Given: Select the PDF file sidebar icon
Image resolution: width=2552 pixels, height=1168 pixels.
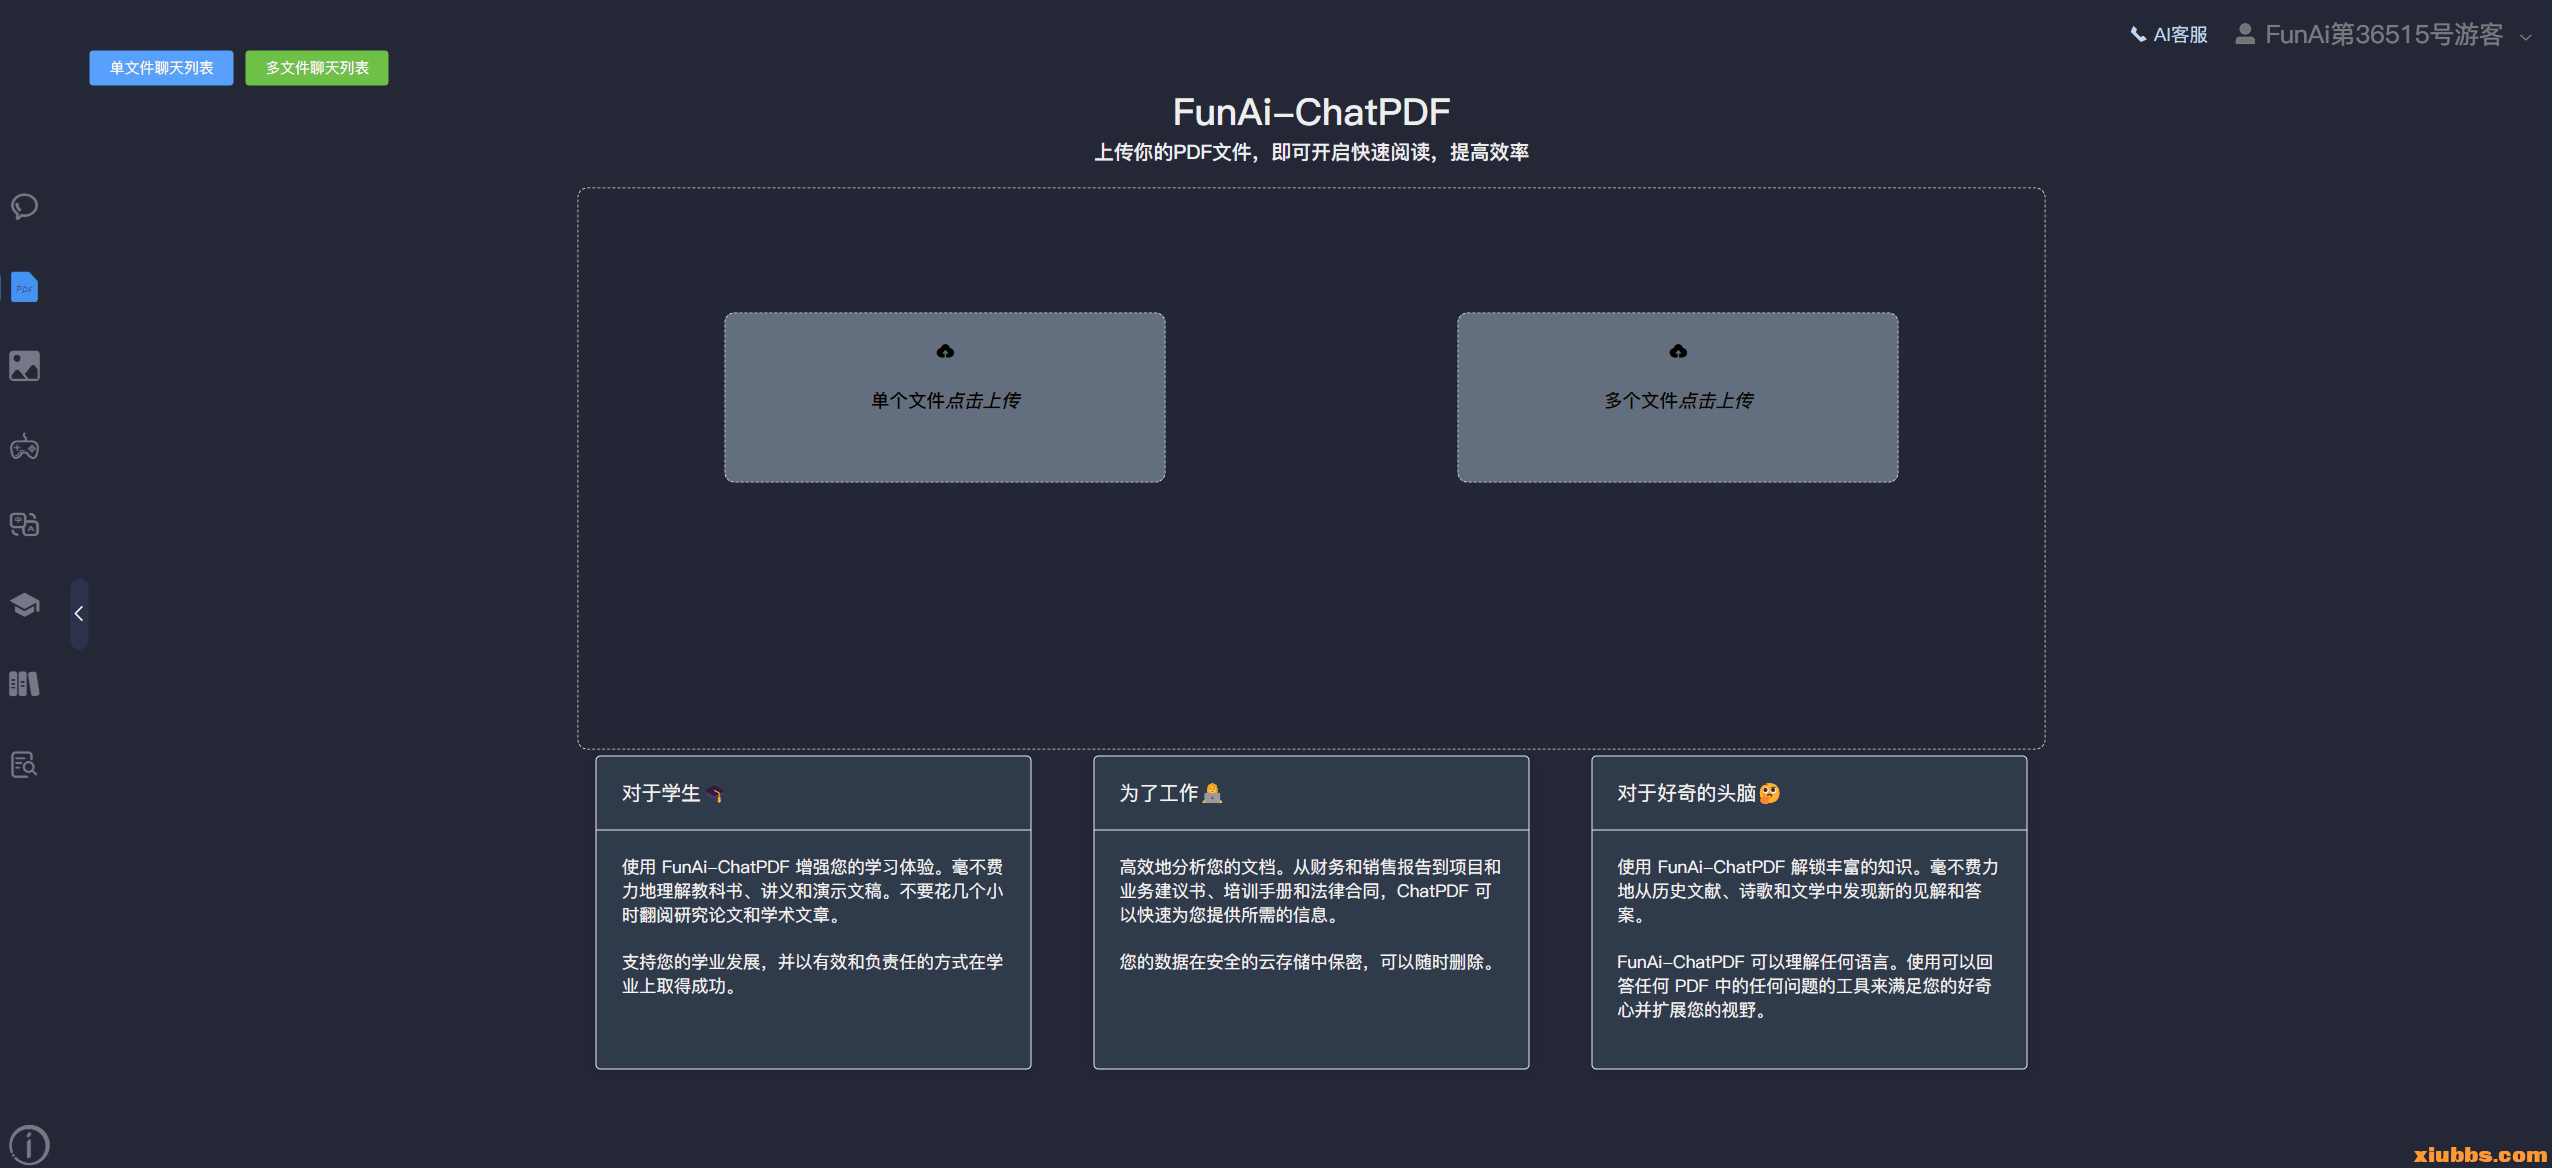Looking at the screenshot, I should 24,287.
